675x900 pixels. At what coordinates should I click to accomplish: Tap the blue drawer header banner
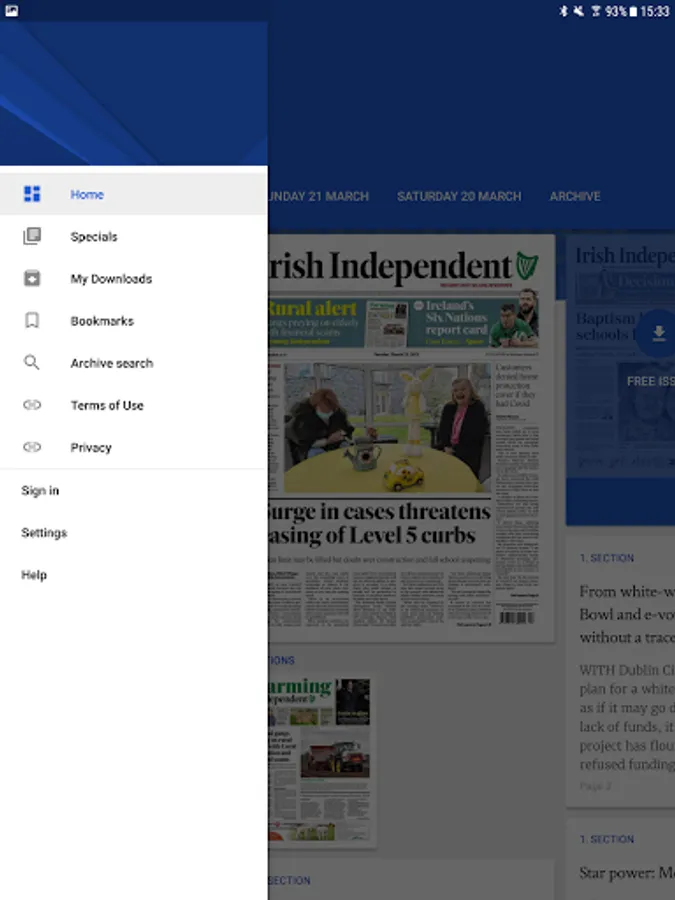tap(134, 94)
